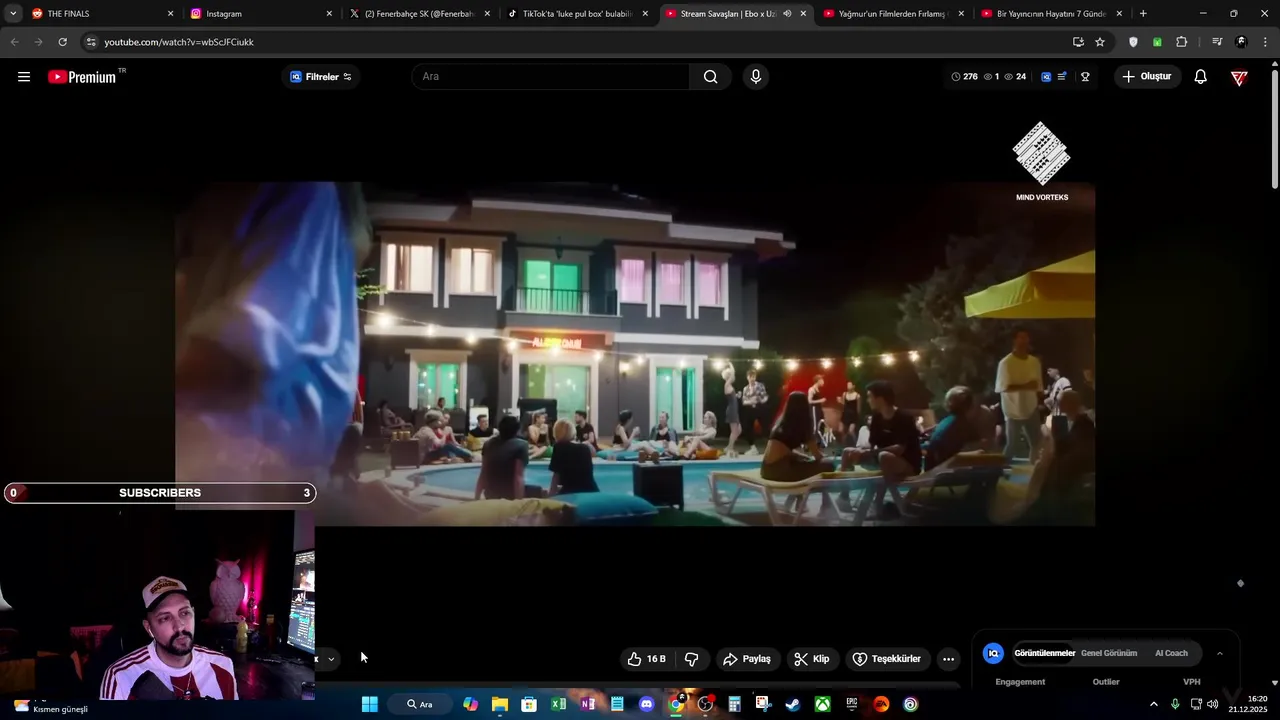Image resolution: width=1280 pixels, height=720 pixels.
Task: Open the channel avatar account menu
Action: tap(1239, 77)
